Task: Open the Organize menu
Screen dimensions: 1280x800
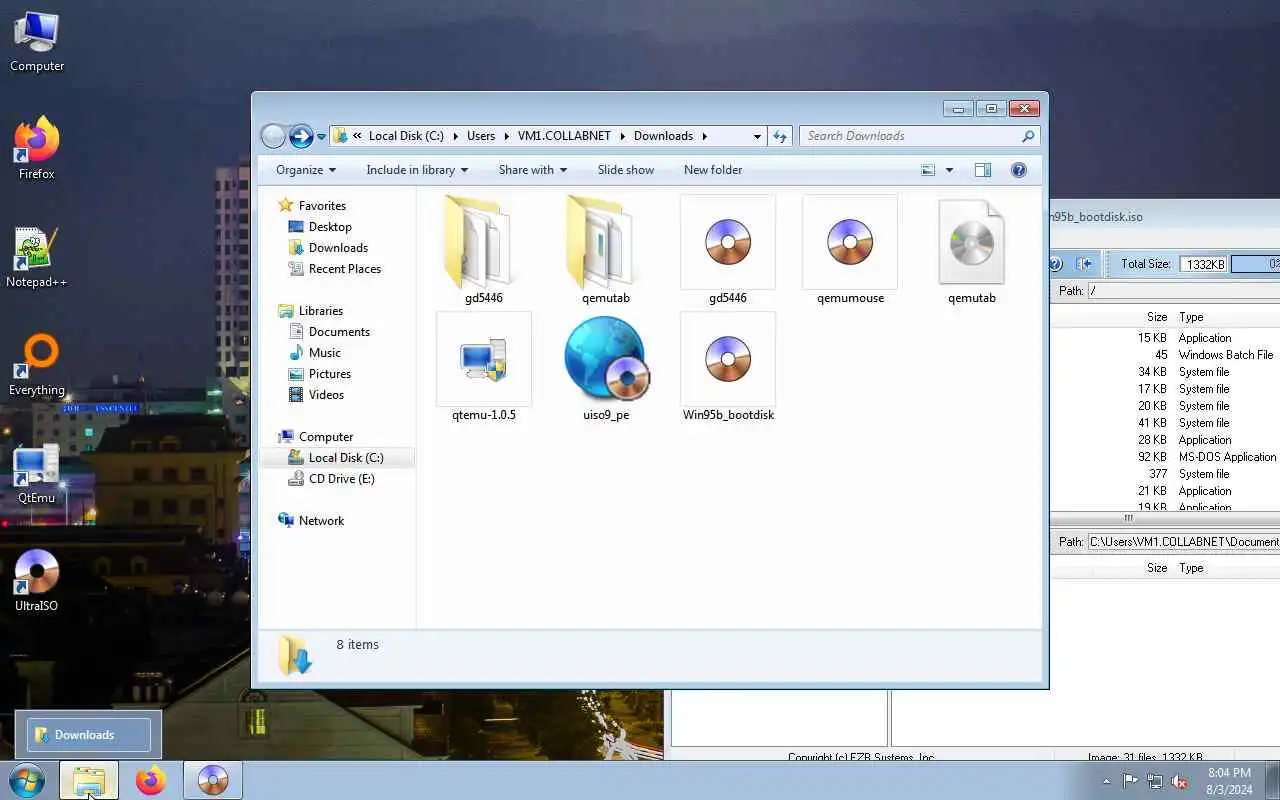Action: 306,170
